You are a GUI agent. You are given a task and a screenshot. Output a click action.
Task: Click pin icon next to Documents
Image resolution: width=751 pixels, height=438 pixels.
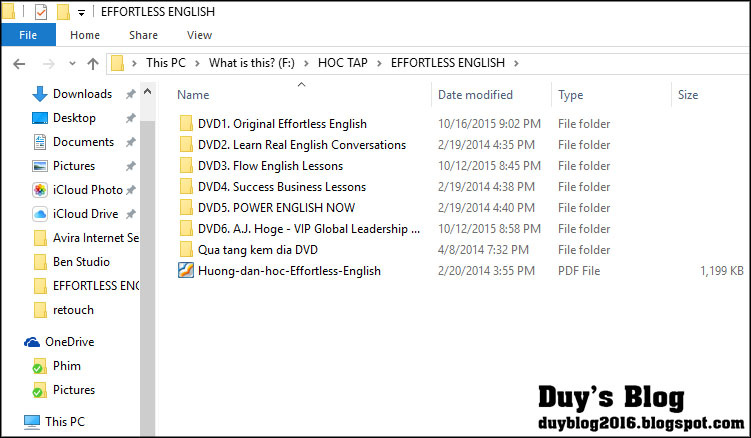pos(130,142)
